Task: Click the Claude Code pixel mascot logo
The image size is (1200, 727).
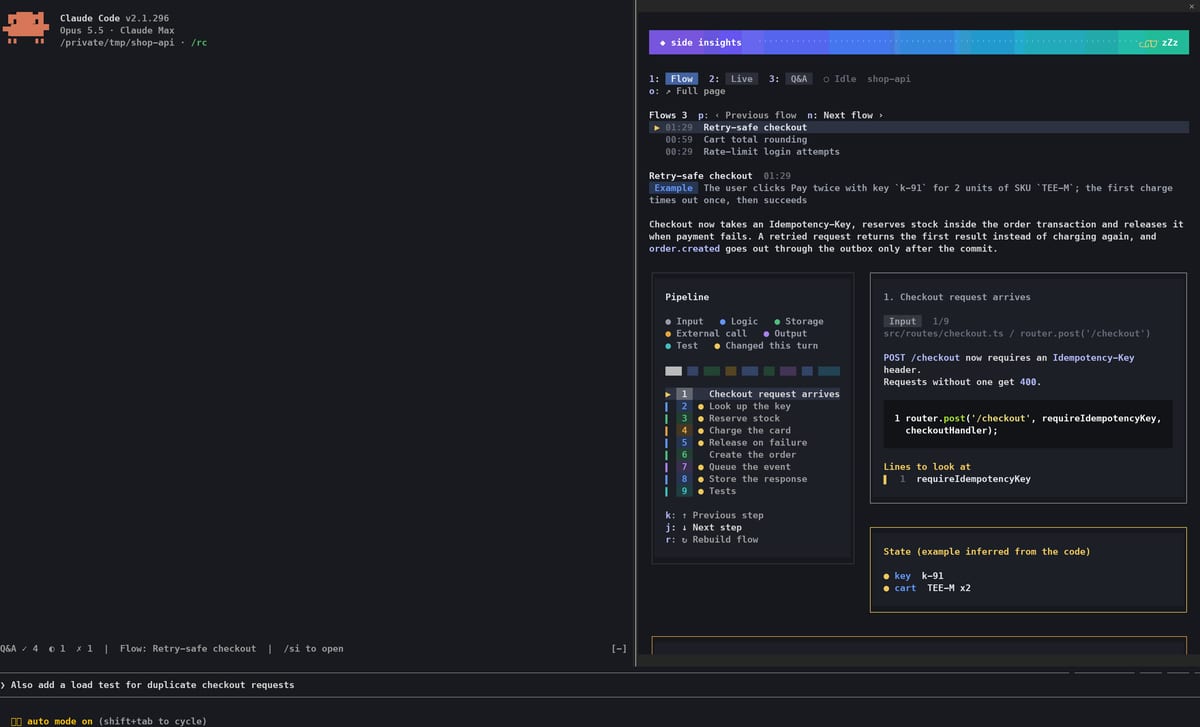Action: click(x=27, y=29)
